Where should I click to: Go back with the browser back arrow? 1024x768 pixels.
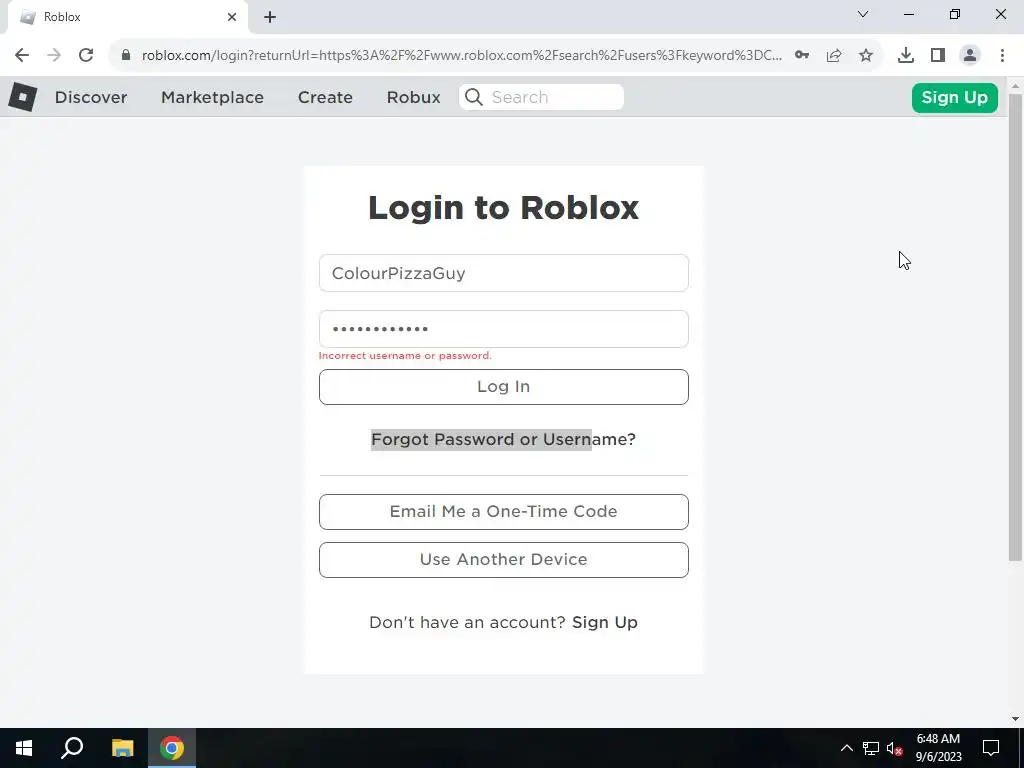click(22, 56)
